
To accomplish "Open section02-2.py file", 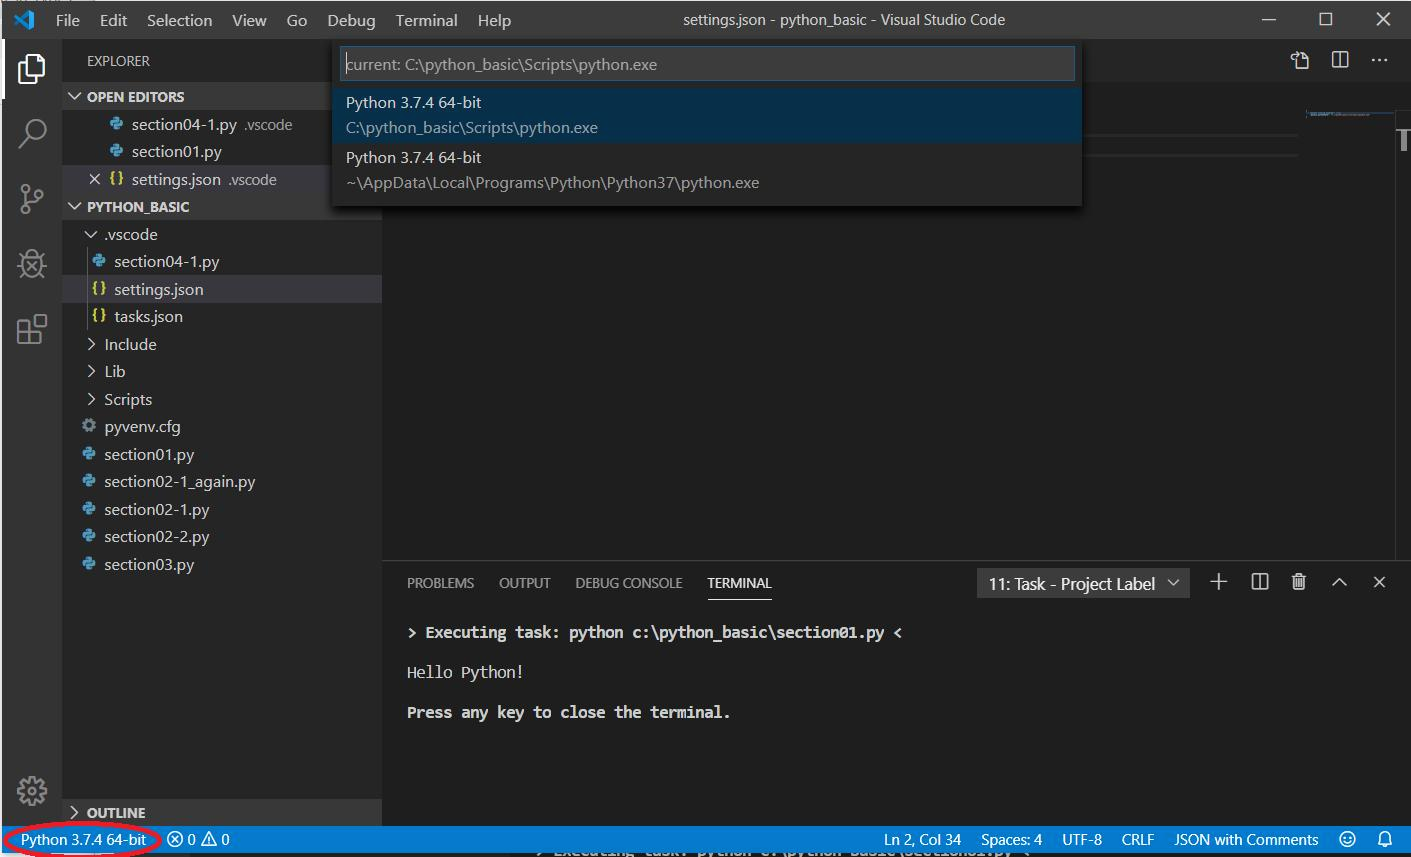I will (156, 536).
